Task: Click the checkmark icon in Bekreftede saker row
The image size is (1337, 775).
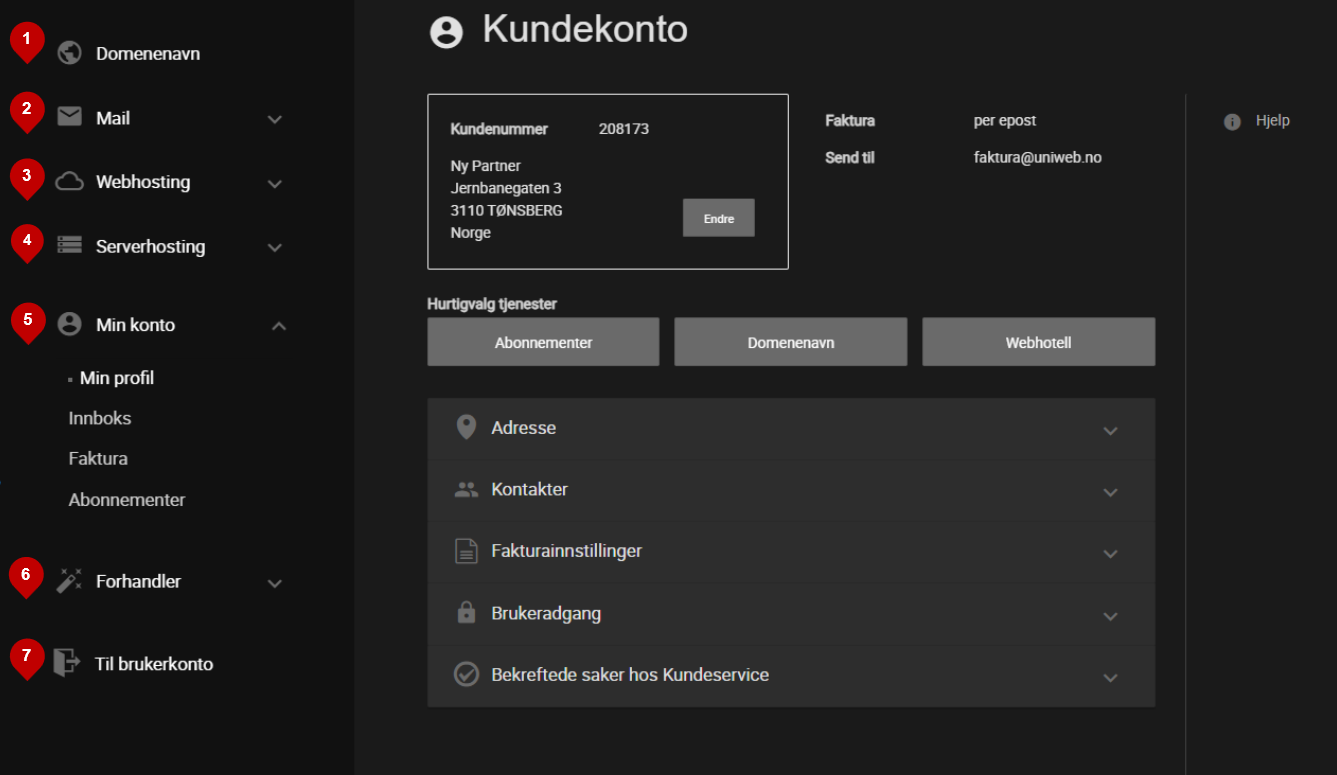Action: click(466, 674)
